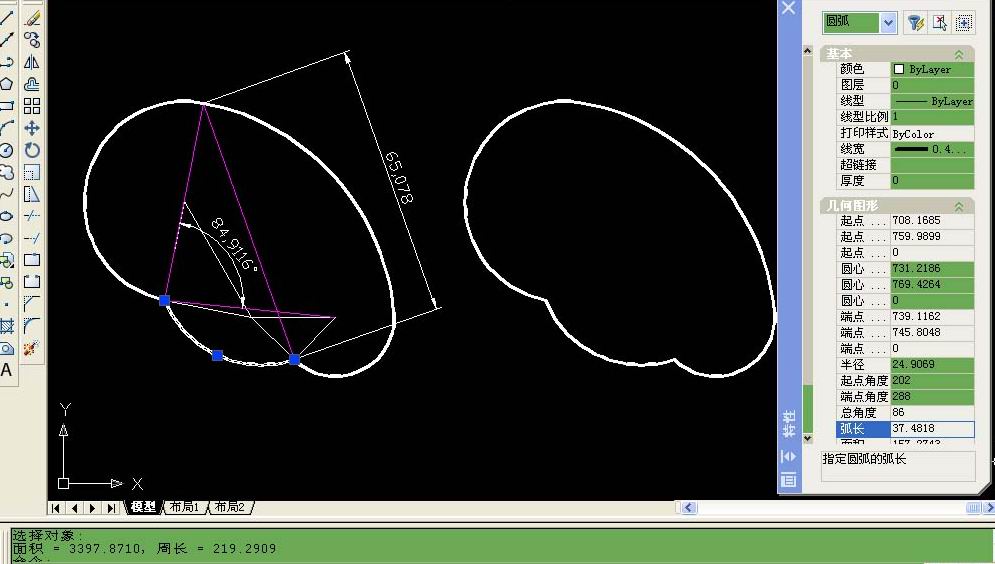Click horizontal scrollbar left arrow
995x564 pixels.
coord(689,508)
